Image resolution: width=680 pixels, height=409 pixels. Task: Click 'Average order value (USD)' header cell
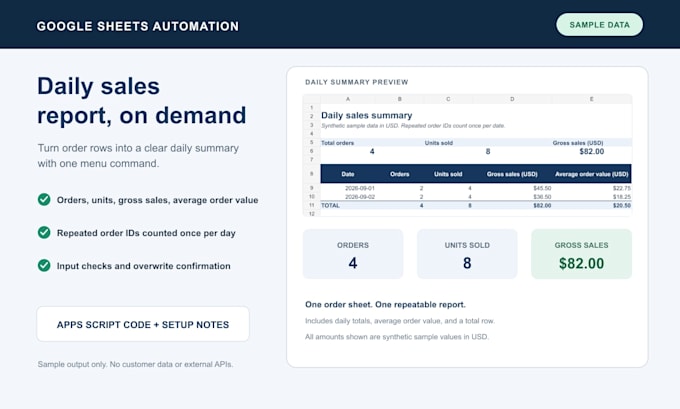(x=592, y=174)
